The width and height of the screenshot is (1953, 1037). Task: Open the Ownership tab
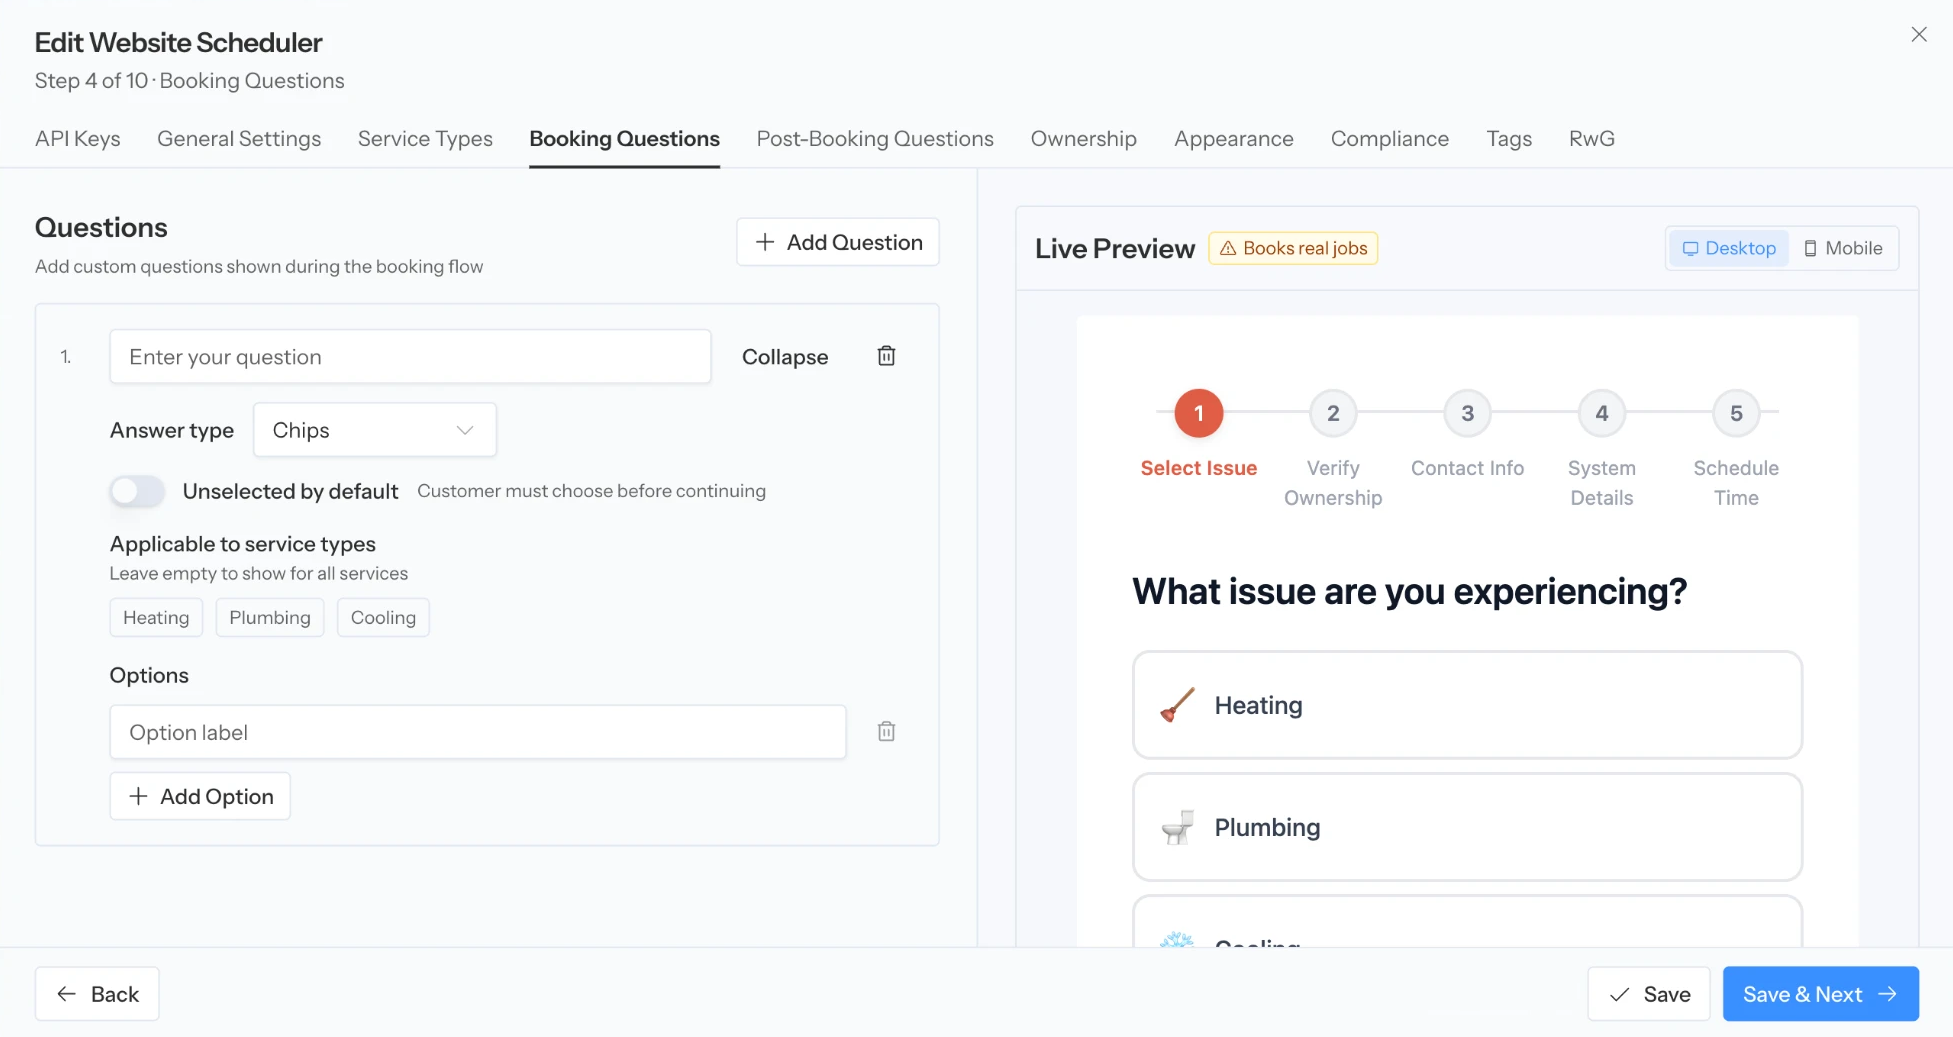tap(1084, 139)
